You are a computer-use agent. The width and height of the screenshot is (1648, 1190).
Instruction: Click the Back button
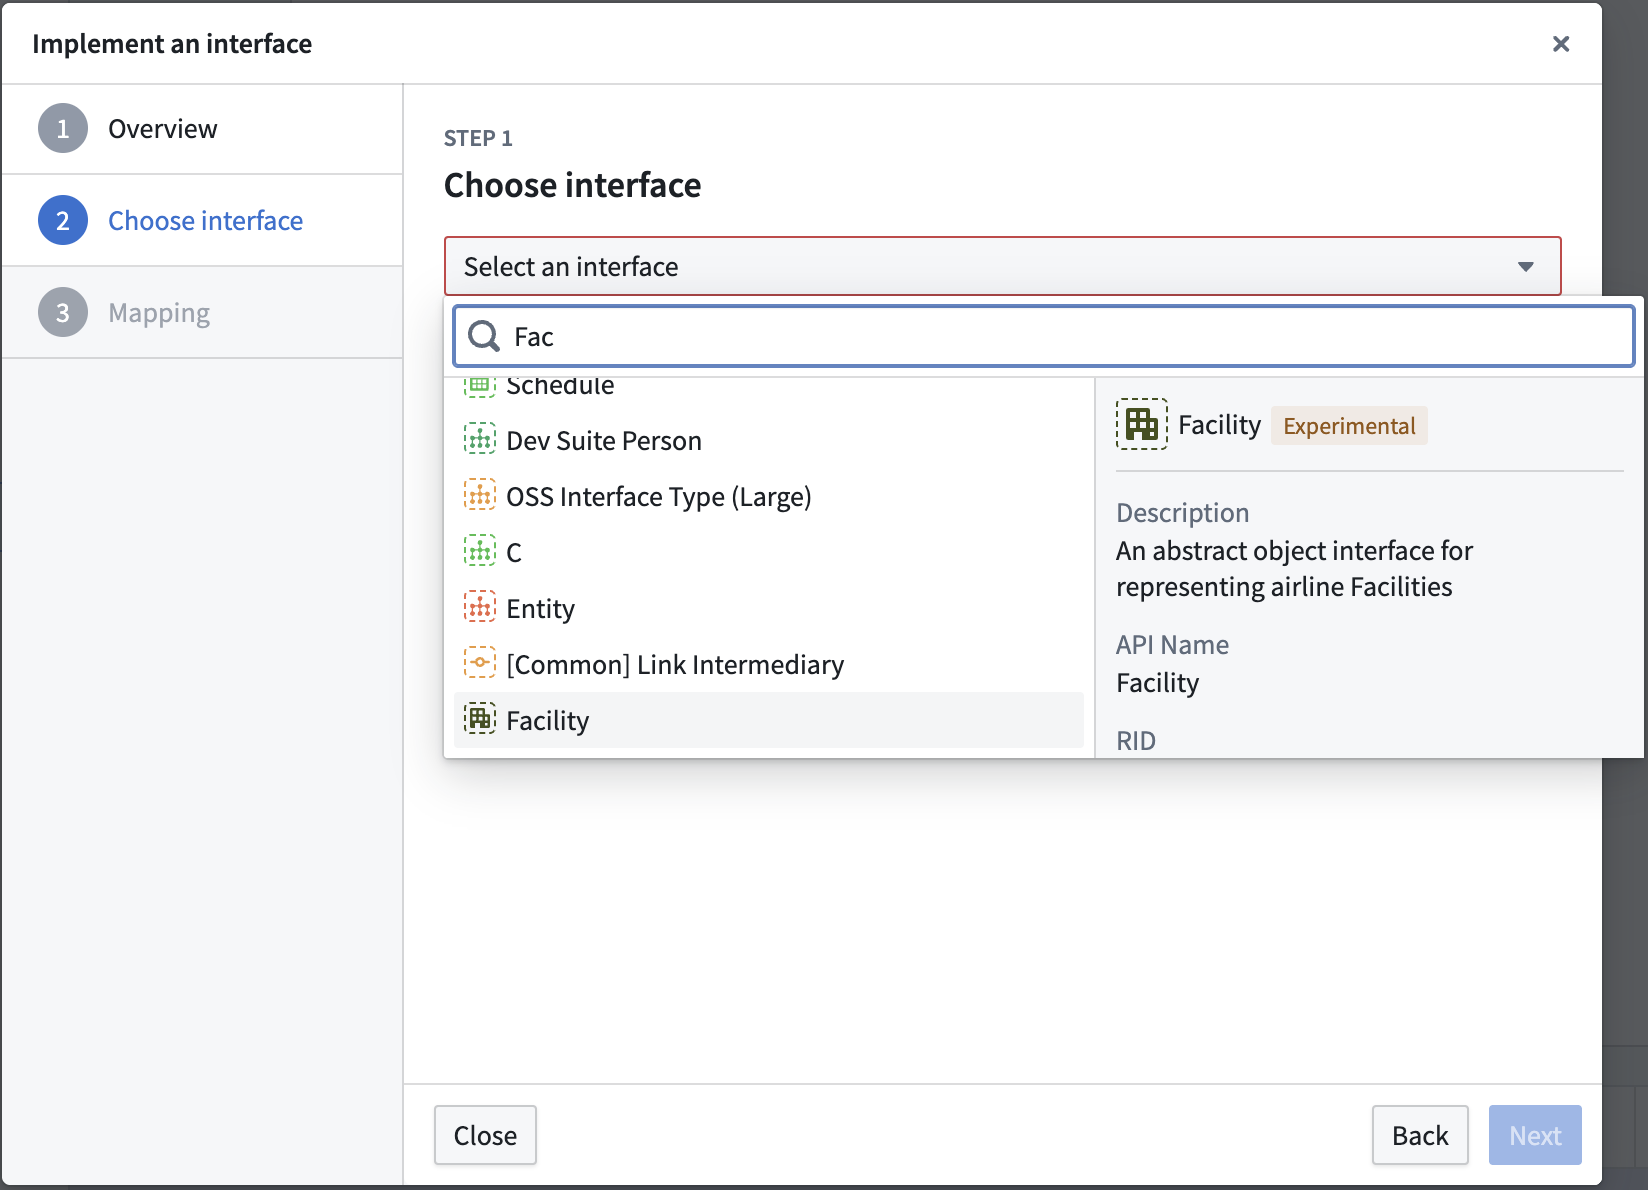click(1420, 1135)
